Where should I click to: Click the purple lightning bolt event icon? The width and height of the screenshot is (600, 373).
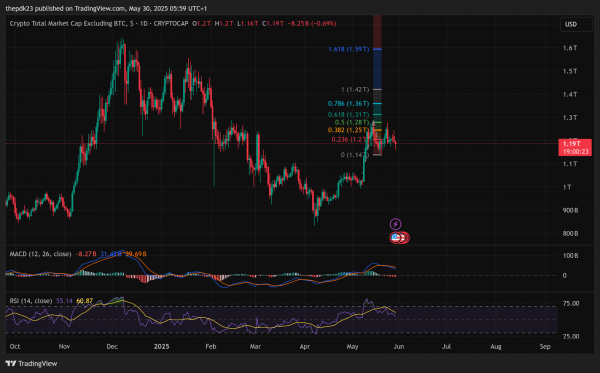point(395,224)
